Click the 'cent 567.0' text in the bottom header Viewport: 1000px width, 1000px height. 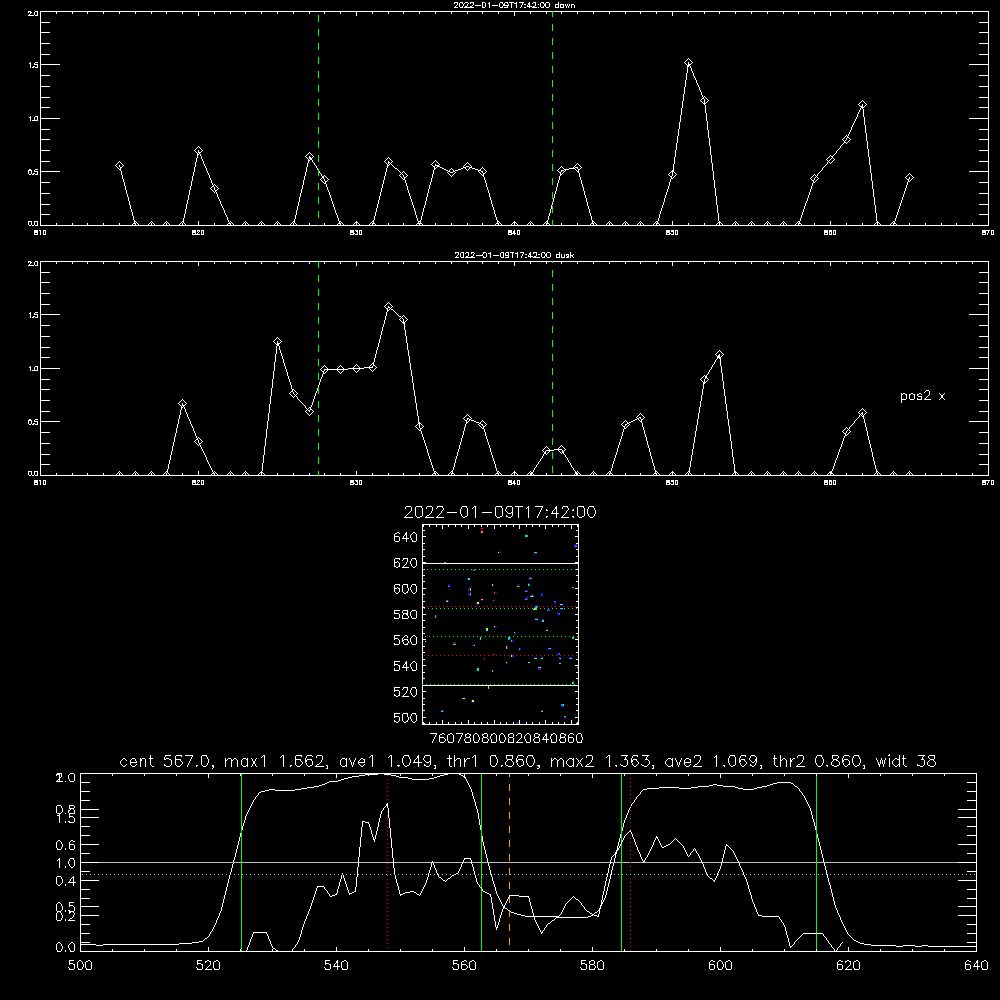click(x=165, y=761)
